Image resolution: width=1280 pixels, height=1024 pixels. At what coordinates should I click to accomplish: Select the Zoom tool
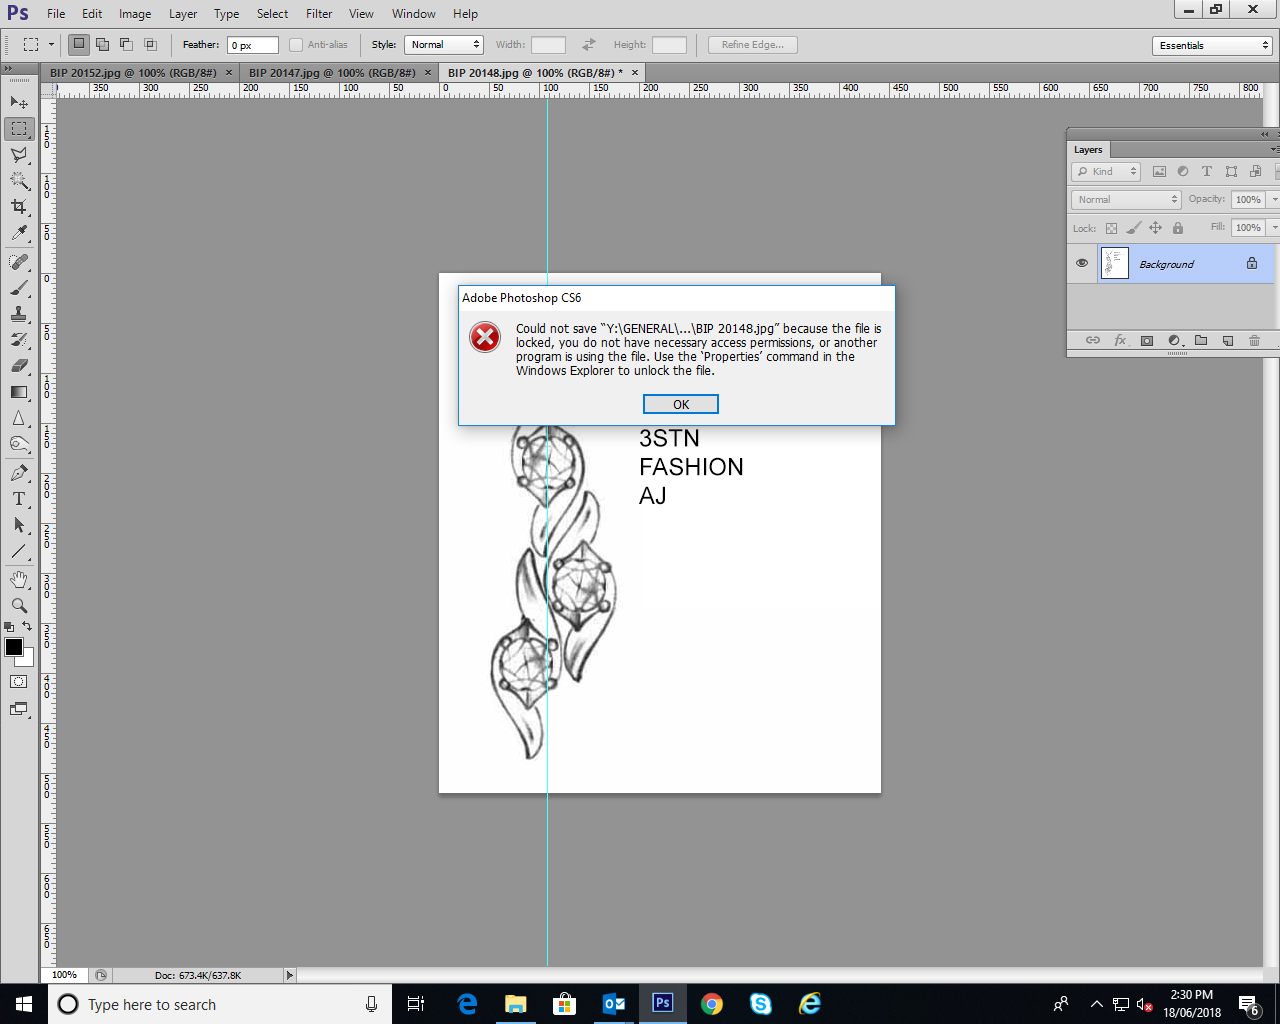click(x=19, y=606)
